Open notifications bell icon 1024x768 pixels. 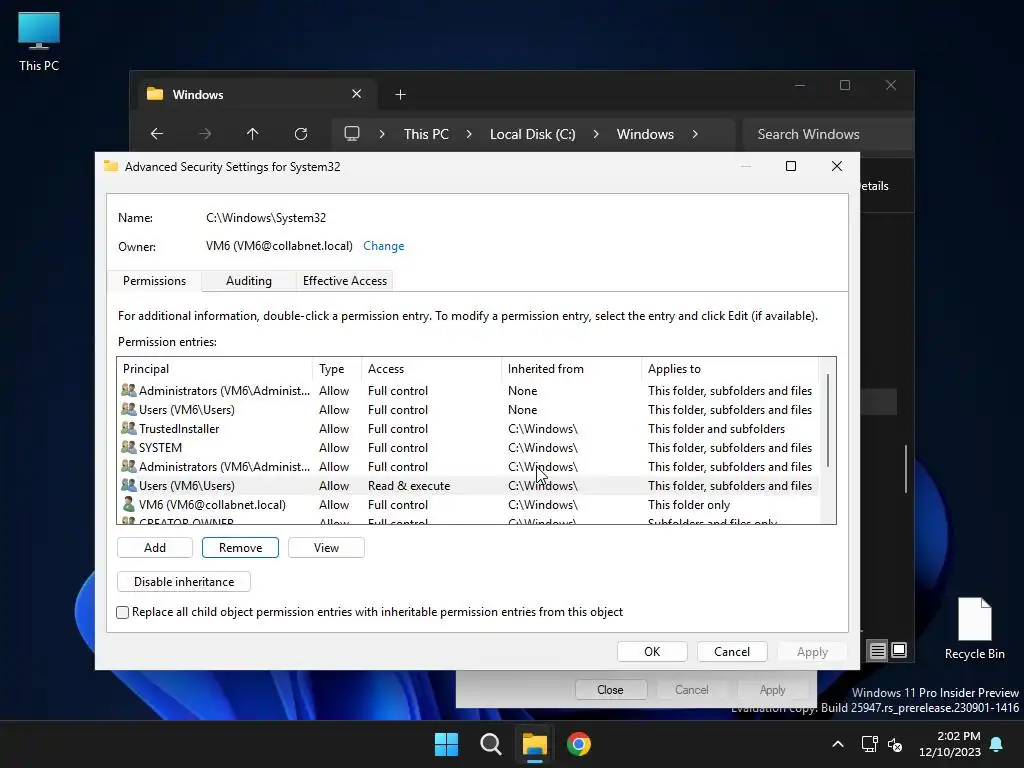pos(997,744)
